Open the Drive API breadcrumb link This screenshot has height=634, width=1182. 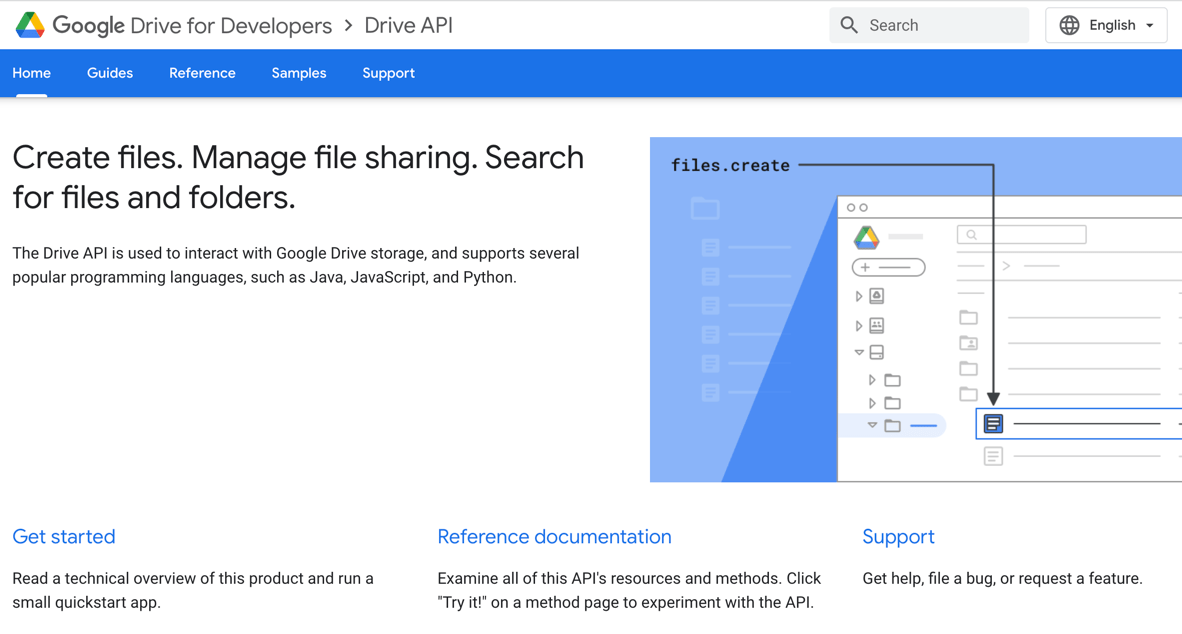[409, 25]
